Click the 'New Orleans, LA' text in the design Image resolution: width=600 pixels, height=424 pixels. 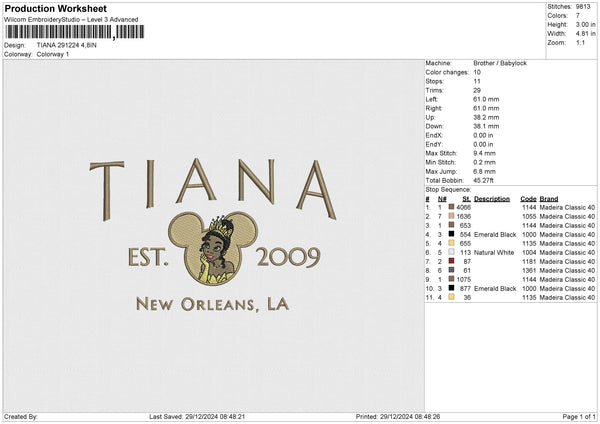pos(213,304)
